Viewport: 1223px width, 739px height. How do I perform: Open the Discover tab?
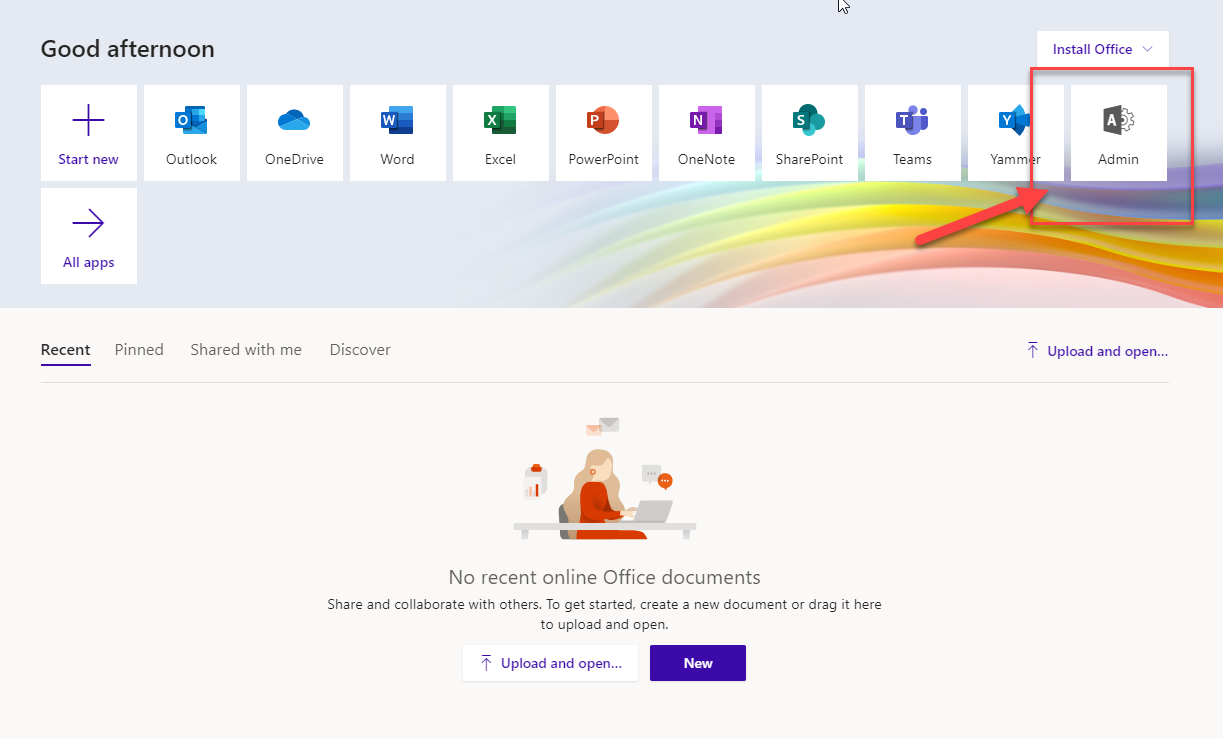[360, 350]
